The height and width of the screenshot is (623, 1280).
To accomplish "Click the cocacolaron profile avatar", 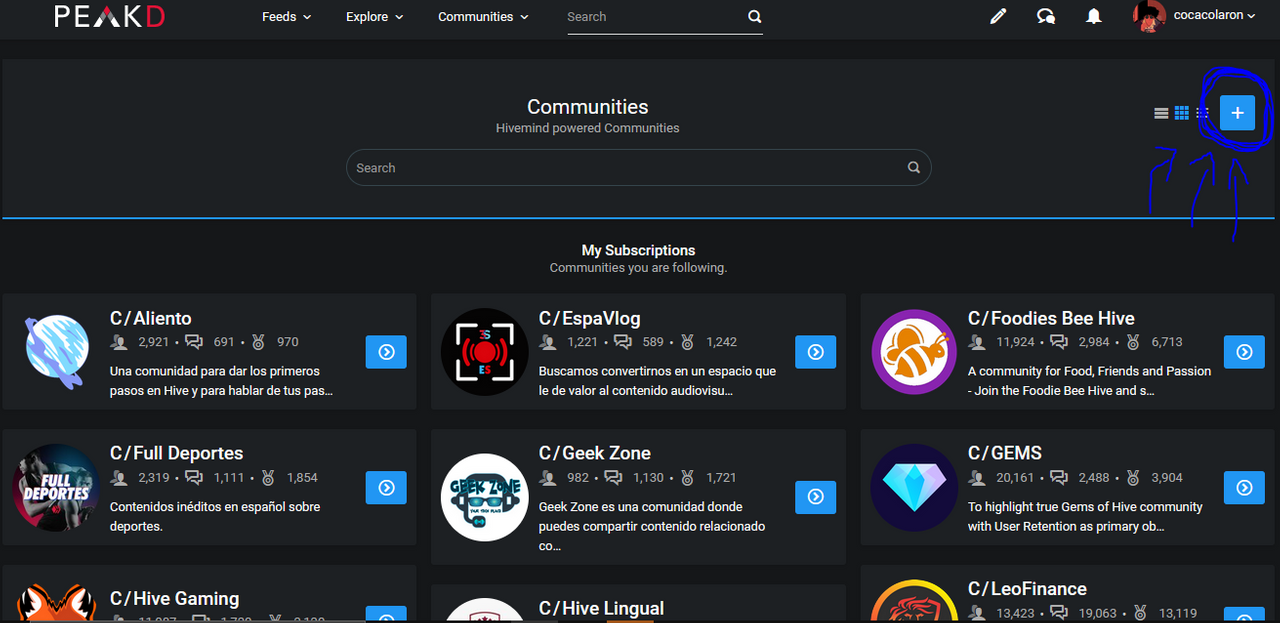I will (1150, 16).
